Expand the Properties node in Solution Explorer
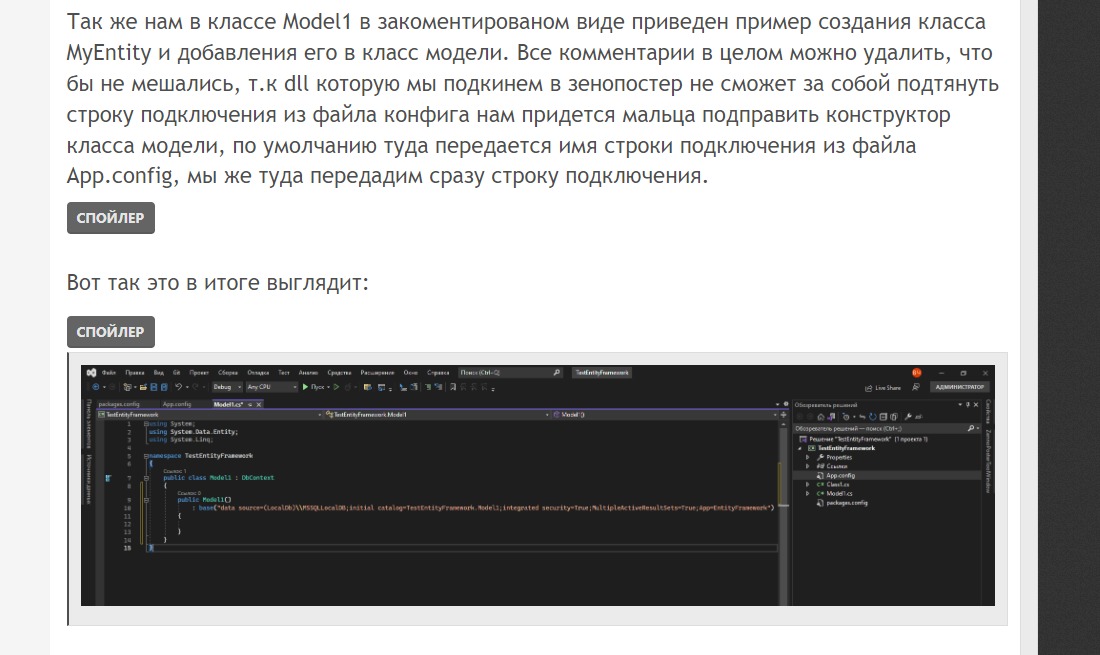1100x655 pixels. pyautogui.click(x=807, y=457)
